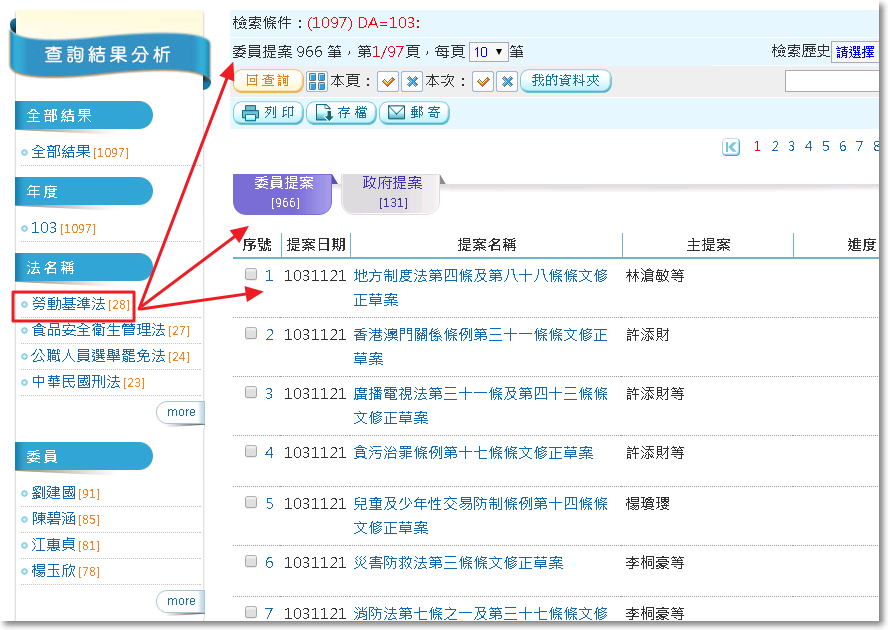Select all for 本次 using checkmark icon

pyautogui.click(x=484, y=81)
